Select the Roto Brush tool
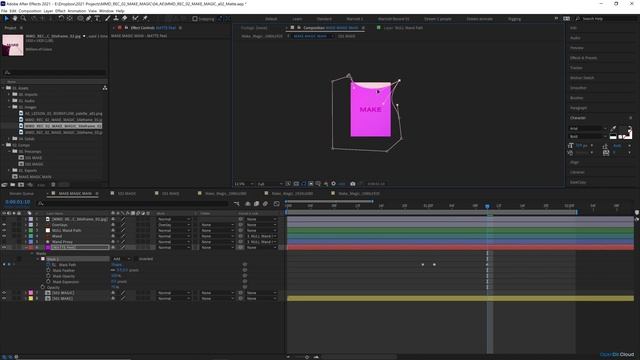Image resolution: width=640 pixels, height=360 pixels. (x=135, y=18)
